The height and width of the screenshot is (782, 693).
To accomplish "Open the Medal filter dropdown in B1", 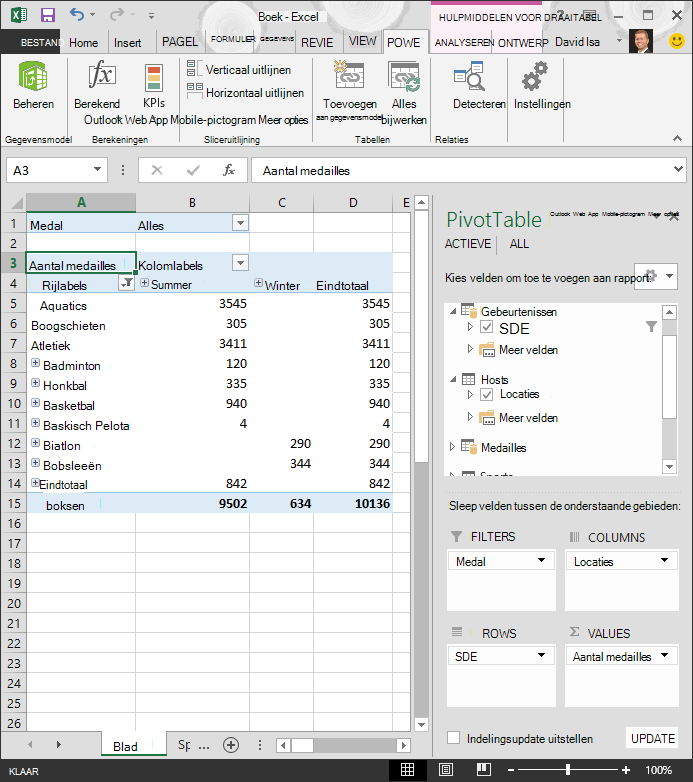I will click(x=240, y=222).
